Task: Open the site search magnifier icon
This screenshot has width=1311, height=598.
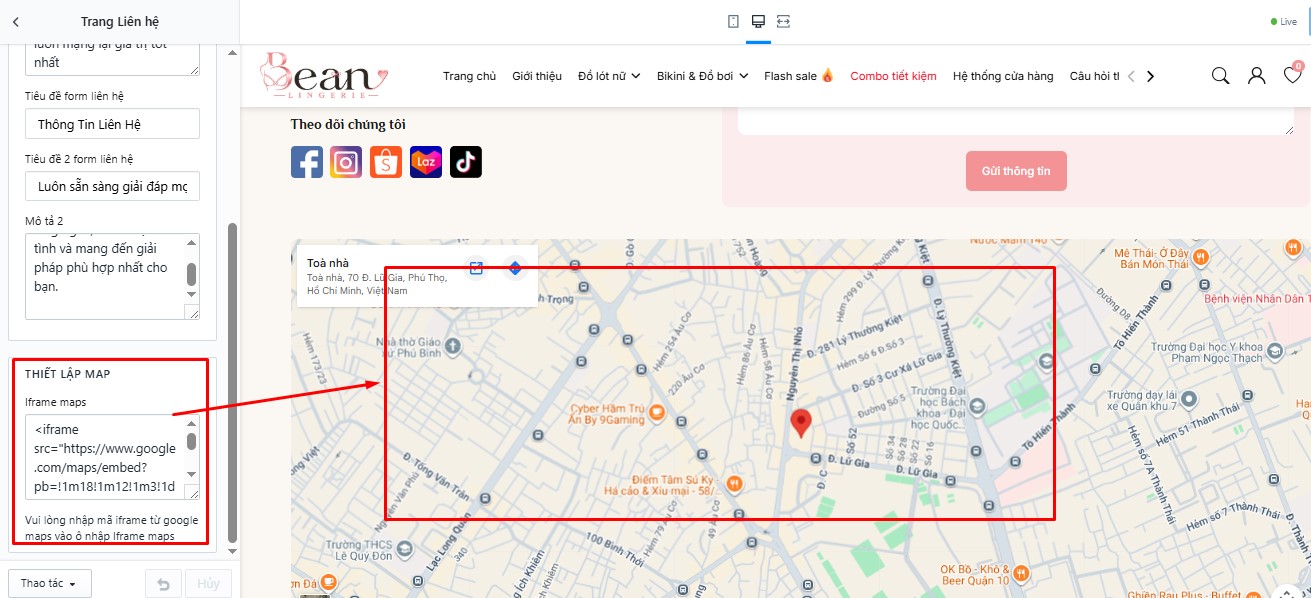Action: coord(1220,75)
